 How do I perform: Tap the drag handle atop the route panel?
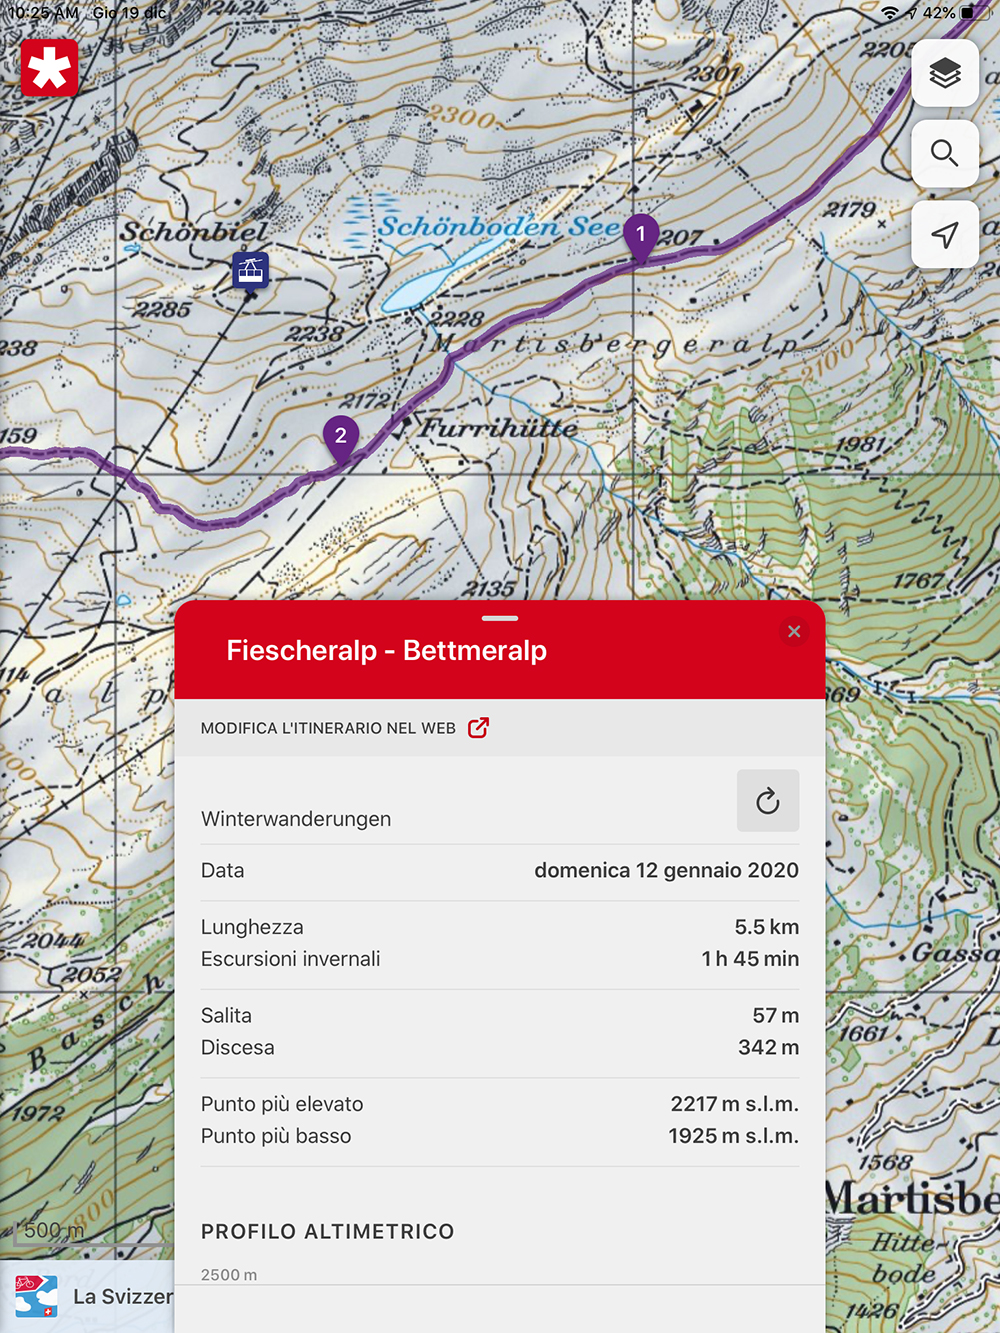tap(500, 618)
